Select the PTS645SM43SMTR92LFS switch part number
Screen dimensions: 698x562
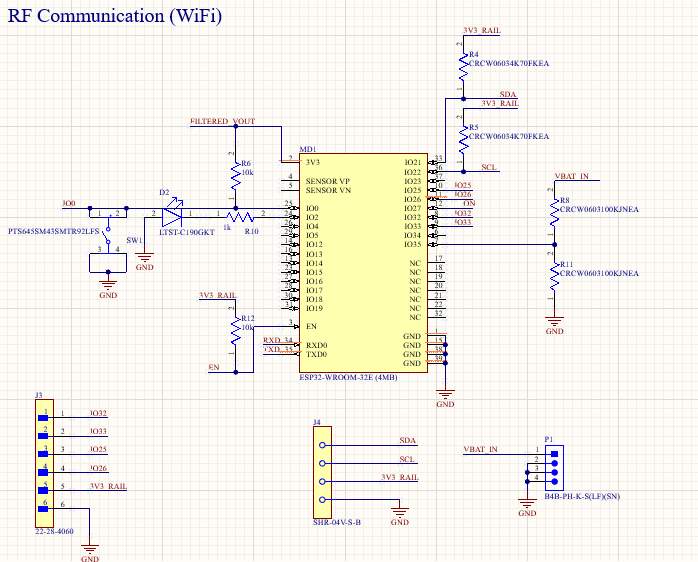53,232
